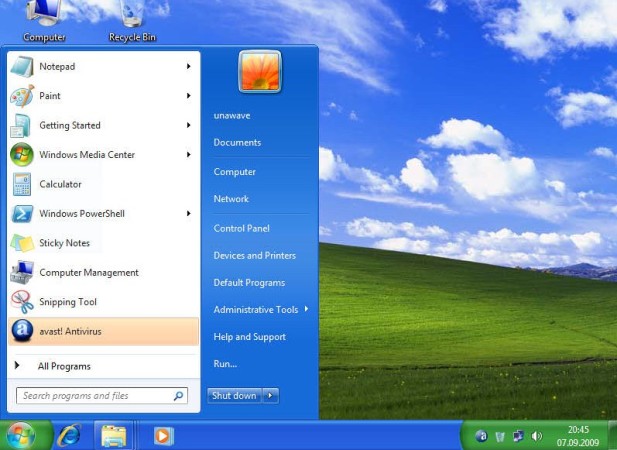Click the Recycle Bin desktop icon
This screenshot has width=617, height=450.
[x=132, y=21]
